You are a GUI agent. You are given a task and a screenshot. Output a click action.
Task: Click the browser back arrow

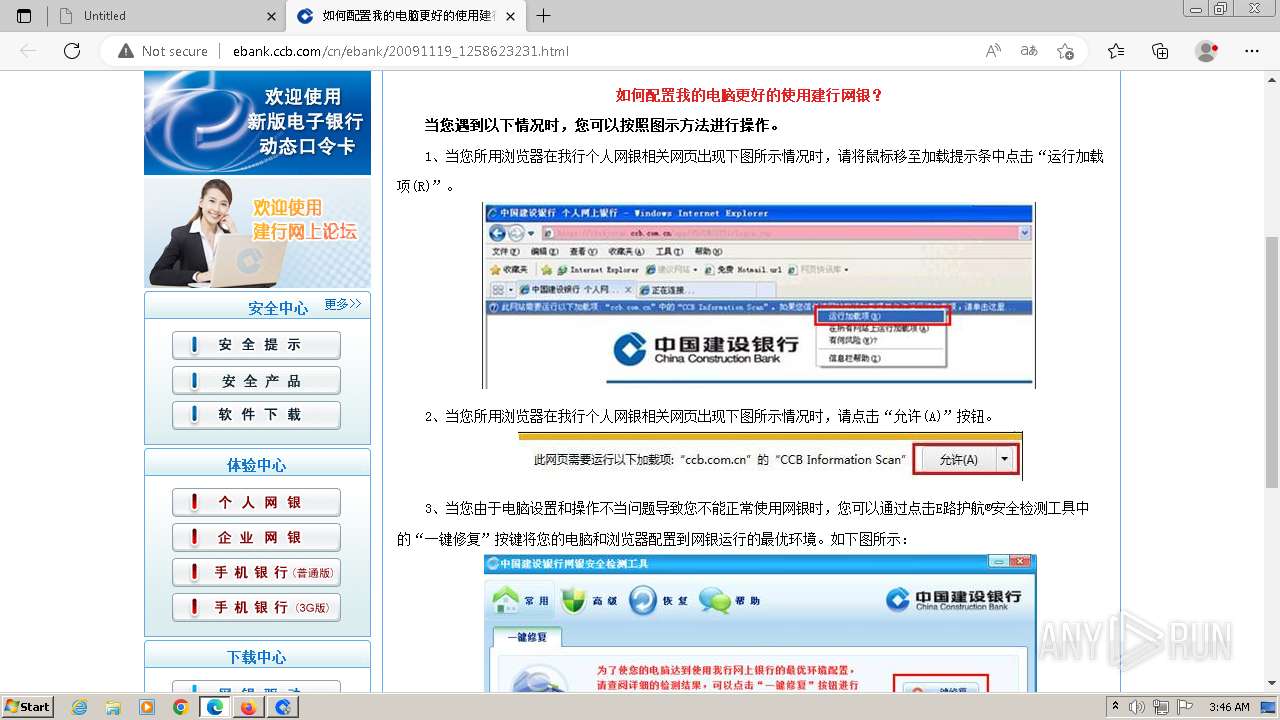click(x=28, y=51)
